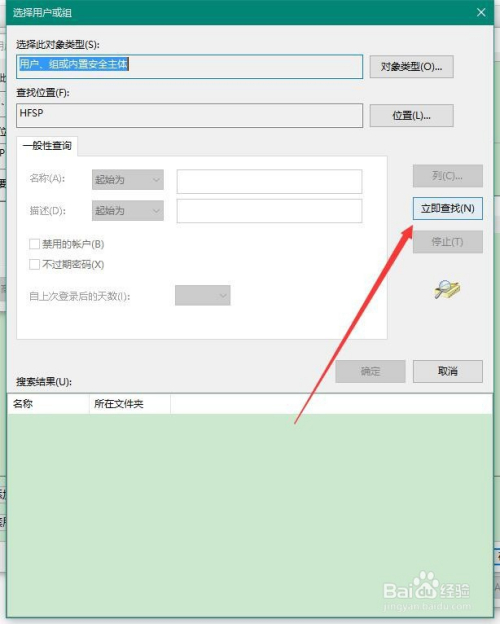The width and height of the screenshot is (500, 624).
Task: Click the 取消 button
Action: tap(447, 371)
